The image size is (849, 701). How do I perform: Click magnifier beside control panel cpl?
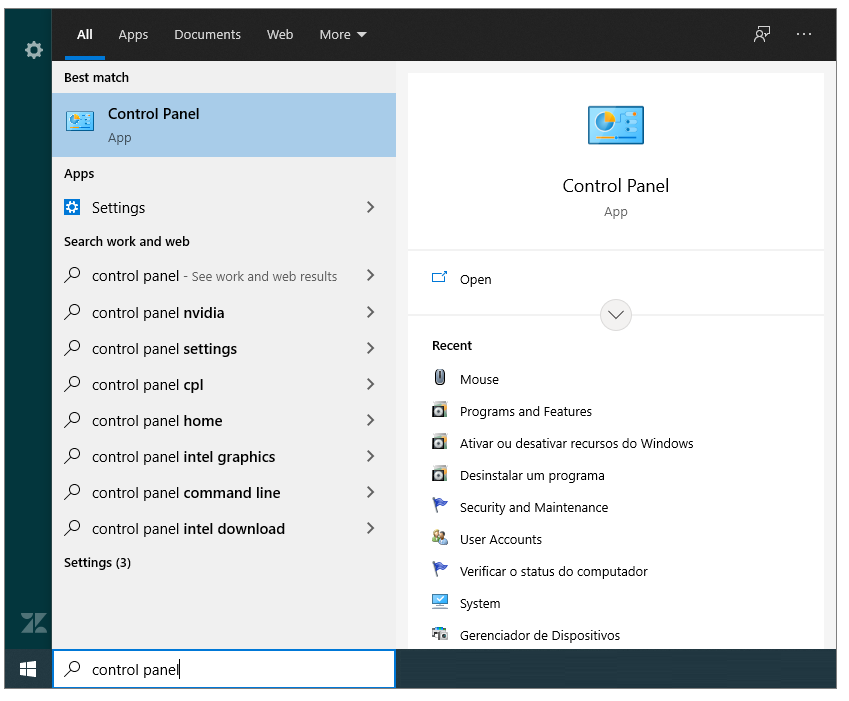[72, 384]
